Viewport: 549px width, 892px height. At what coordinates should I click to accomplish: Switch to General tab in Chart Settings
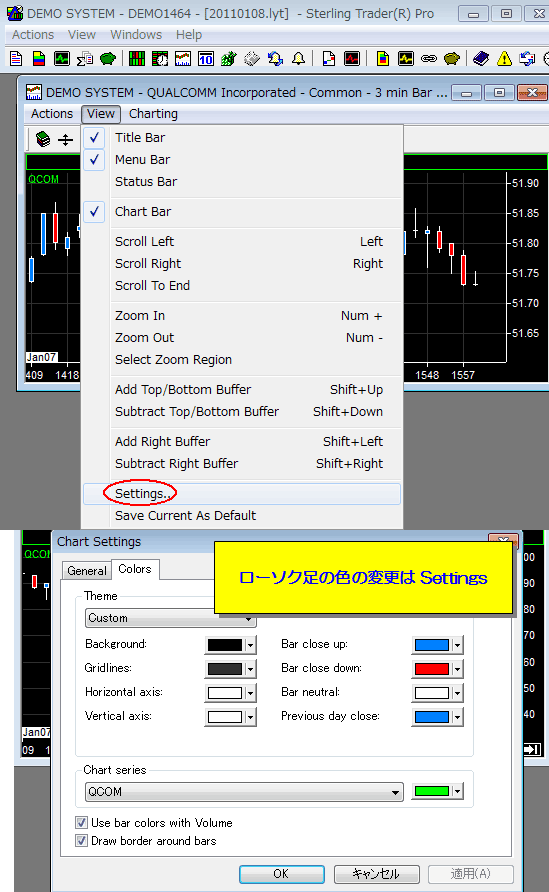[86, 571]
